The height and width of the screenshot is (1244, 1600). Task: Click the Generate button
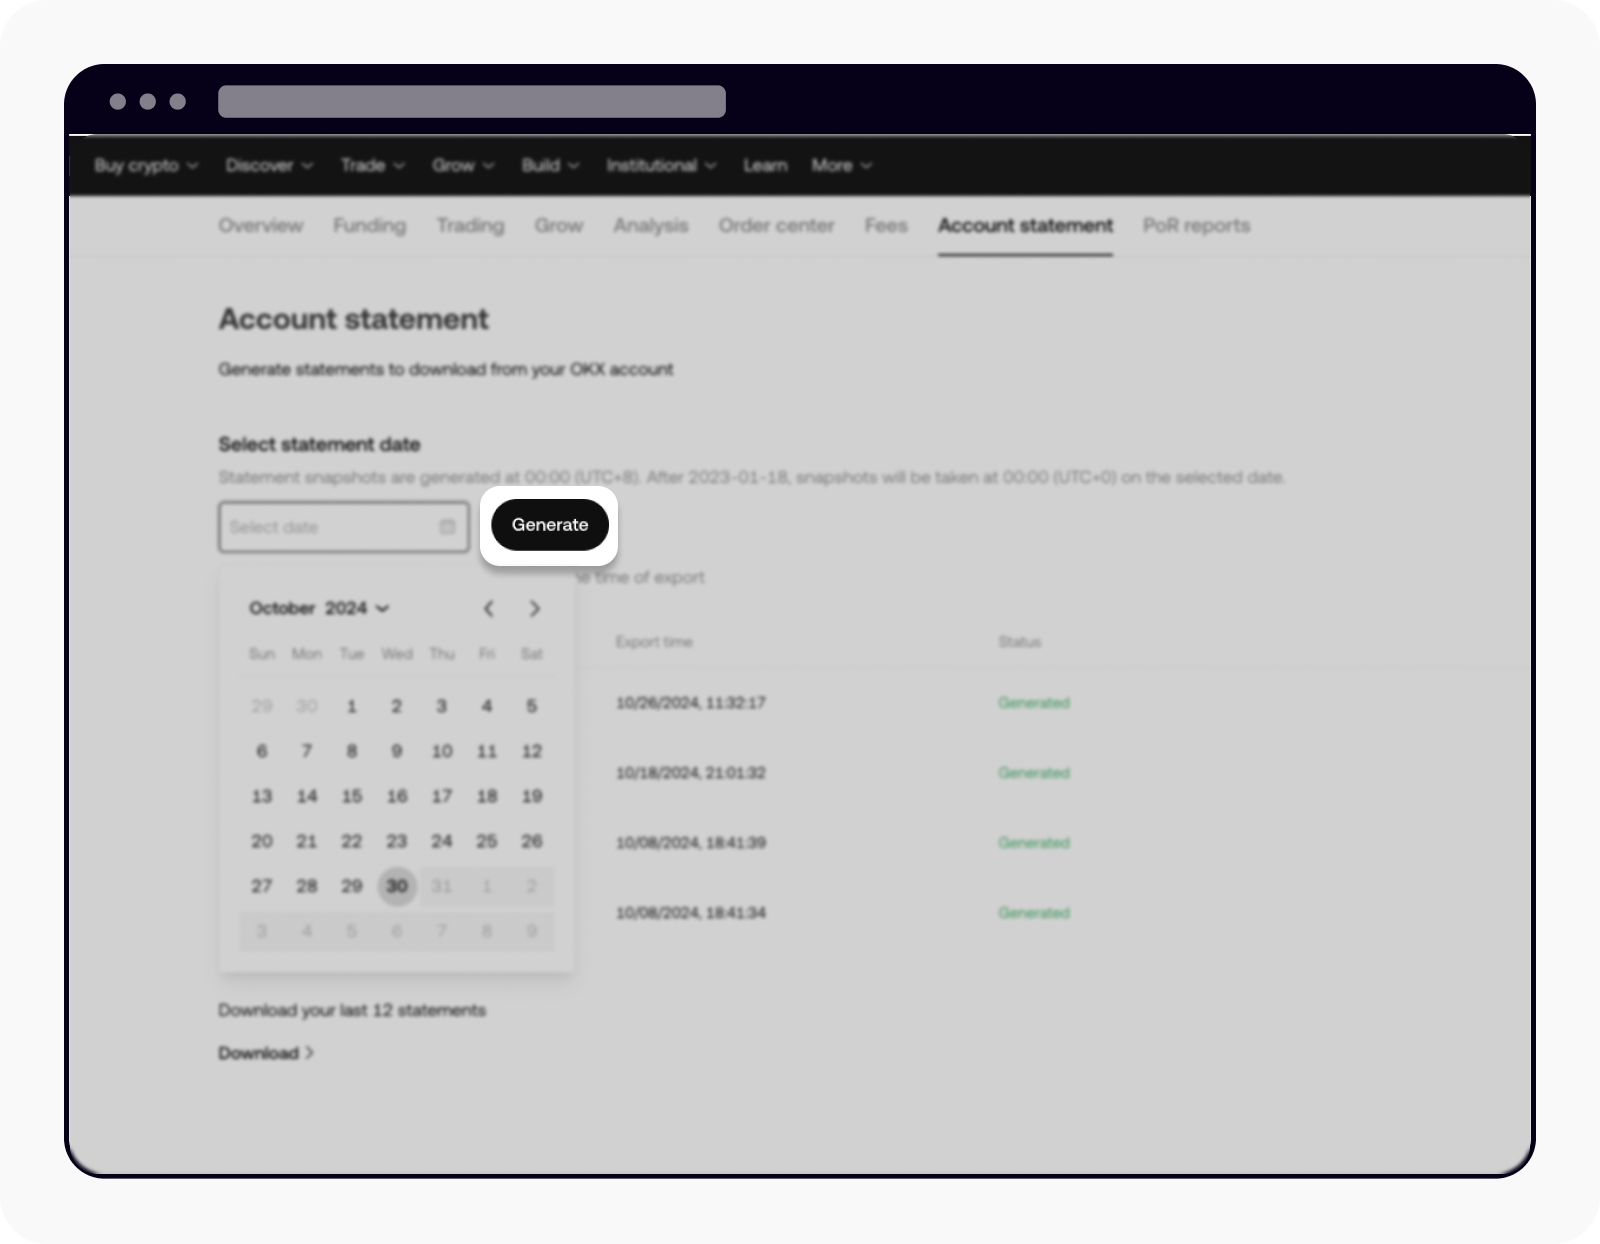[x=549, y=525]
